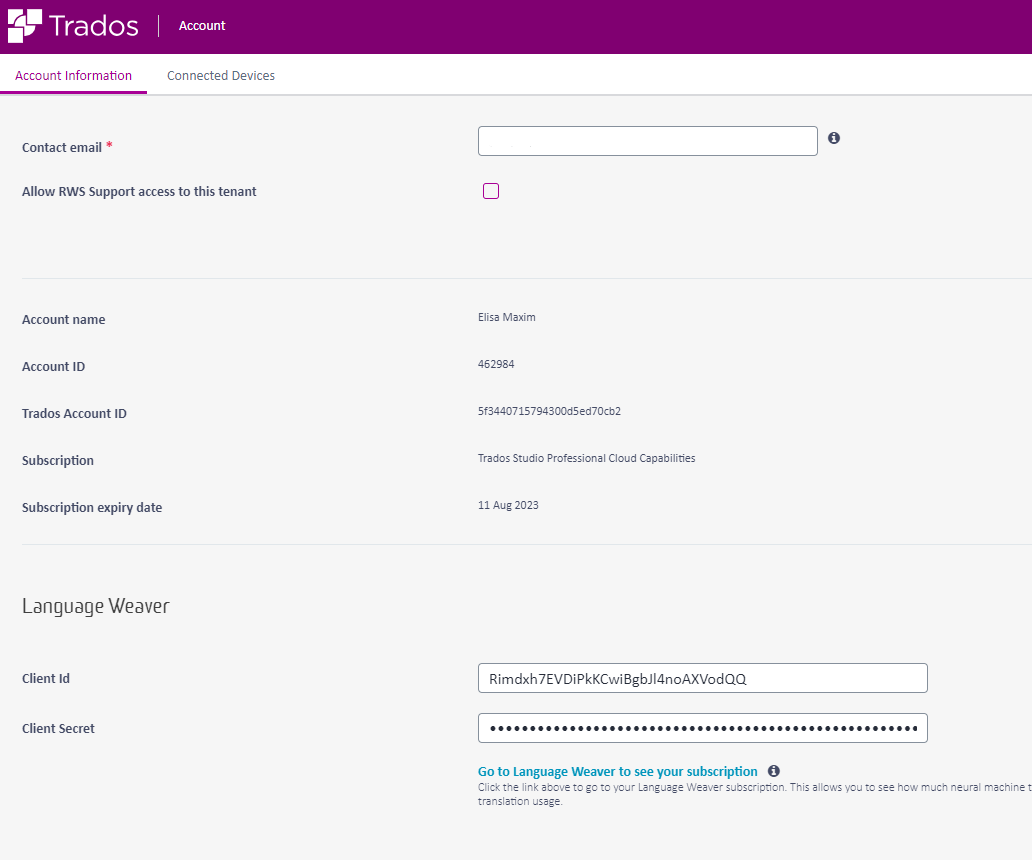Screen dimensions: 1032x860
Task: Click into the Client Secret field
Action: coord(703,728)
